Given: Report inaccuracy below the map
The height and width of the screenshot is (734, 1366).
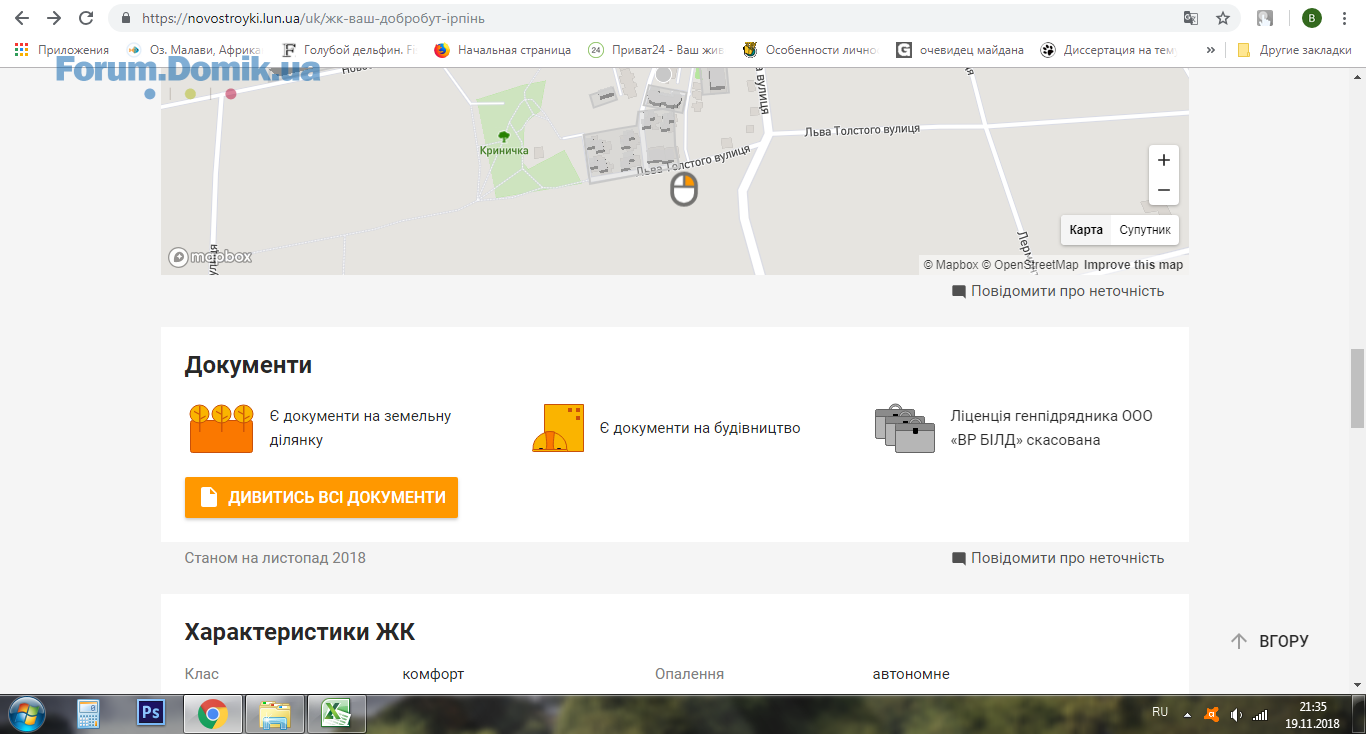Looking at the screenshot, I should click(x=1058, y=291).
